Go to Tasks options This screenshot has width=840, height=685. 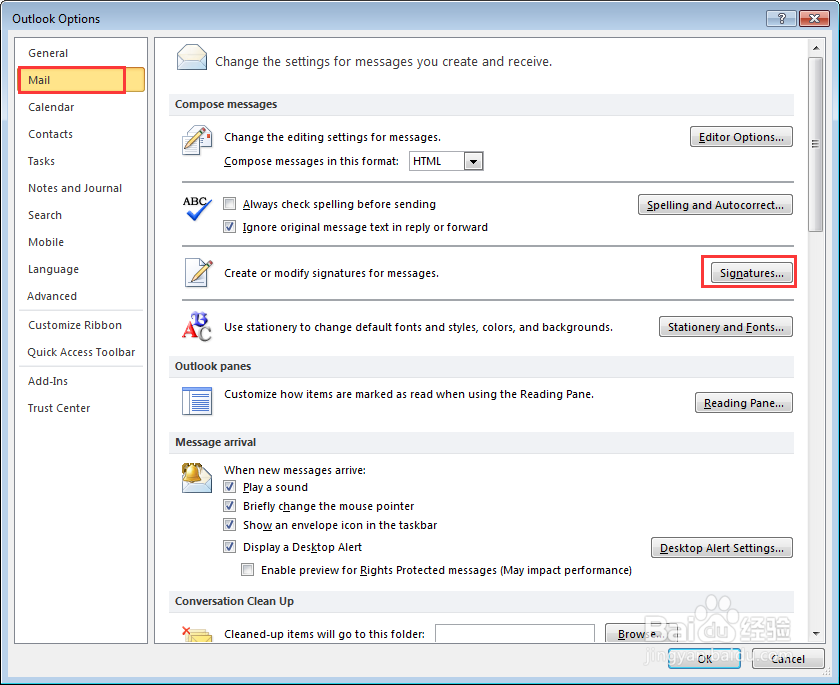click(80, 161)
